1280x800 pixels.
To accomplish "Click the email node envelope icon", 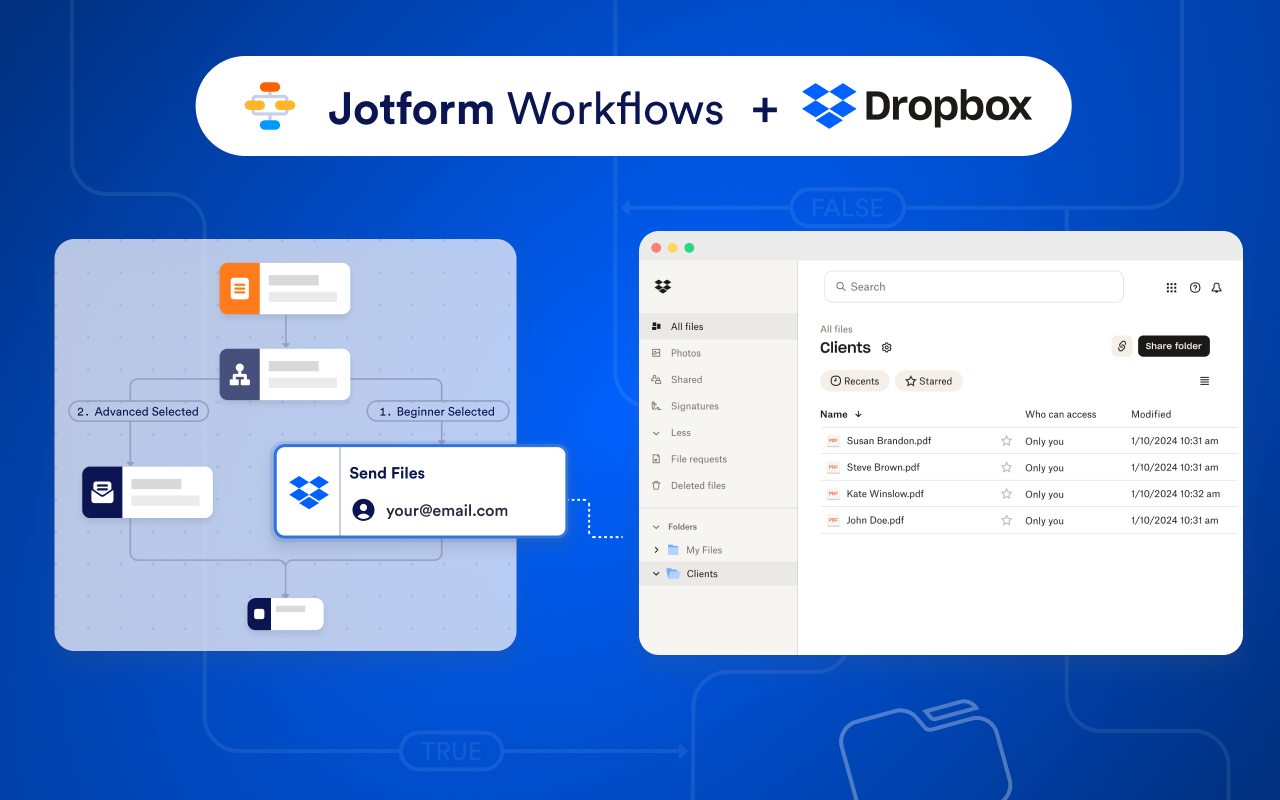I will coord(102,492).
